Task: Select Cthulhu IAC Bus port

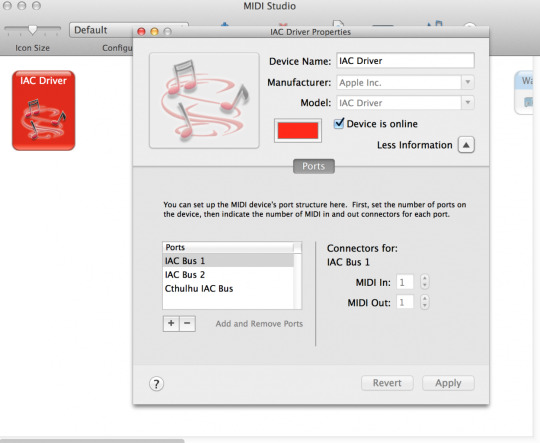Action: tap(228, 288)
